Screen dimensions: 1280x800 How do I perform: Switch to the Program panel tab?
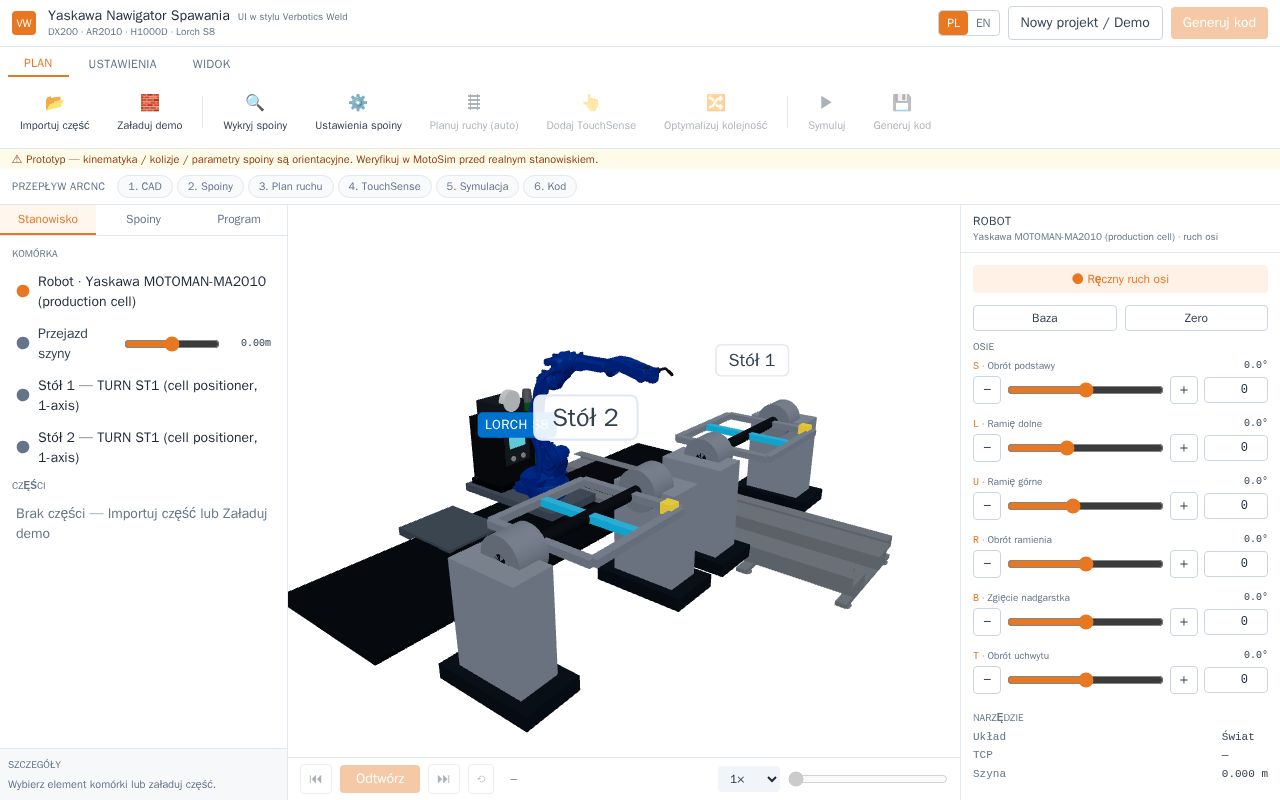pos(239,219)
